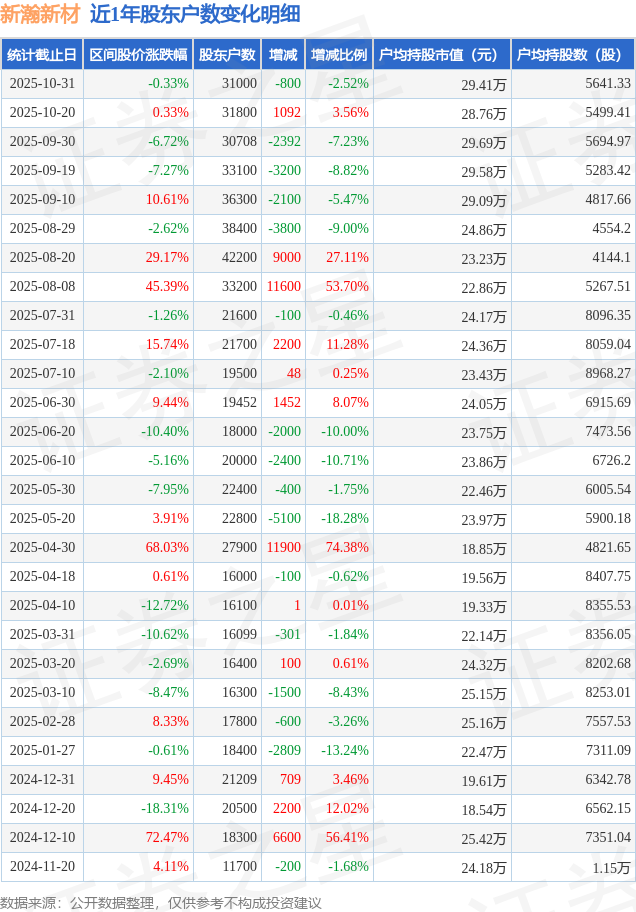
Task: Click the 户均持股市值（元） column header
Action: pos(440,55)
